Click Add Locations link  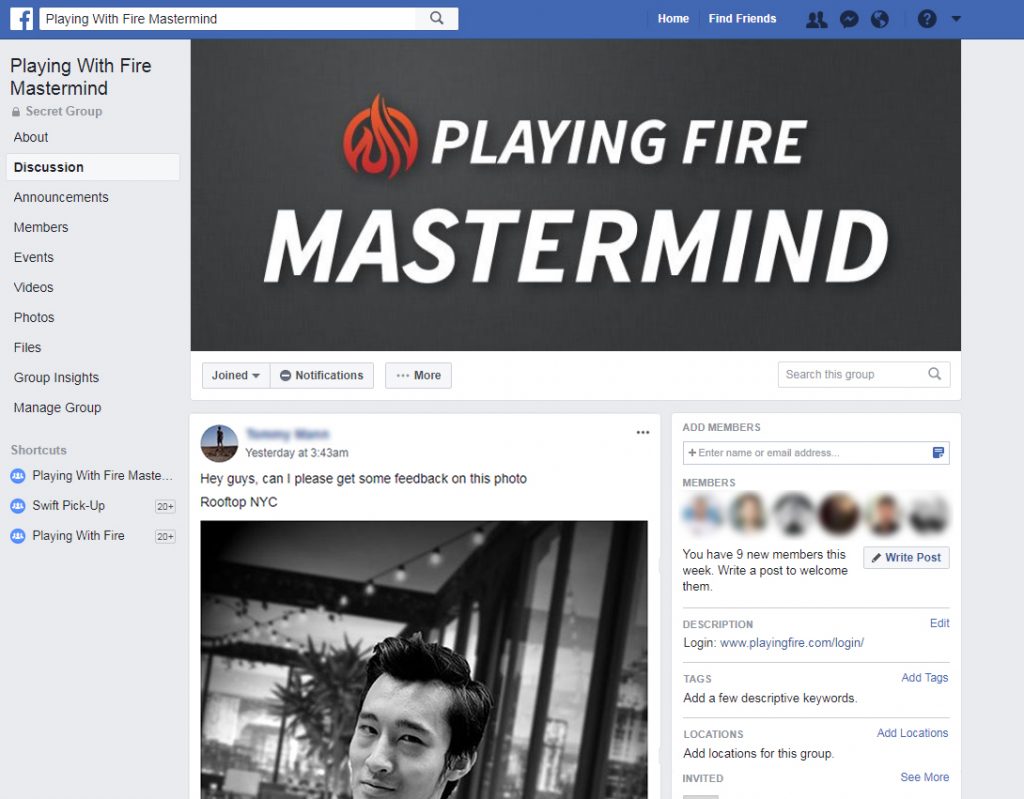(x=912, y=733)
